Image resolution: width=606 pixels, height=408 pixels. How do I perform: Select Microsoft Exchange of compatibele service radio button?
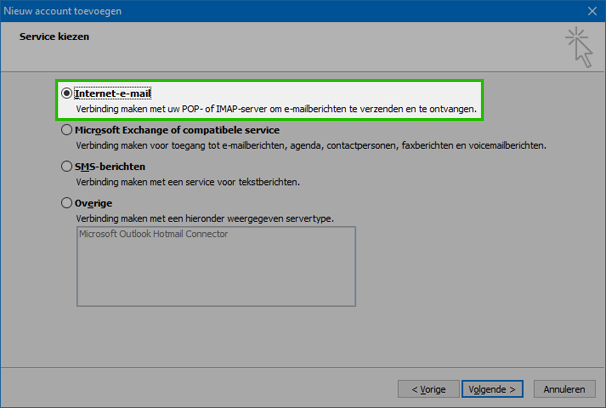click(66, 130)
